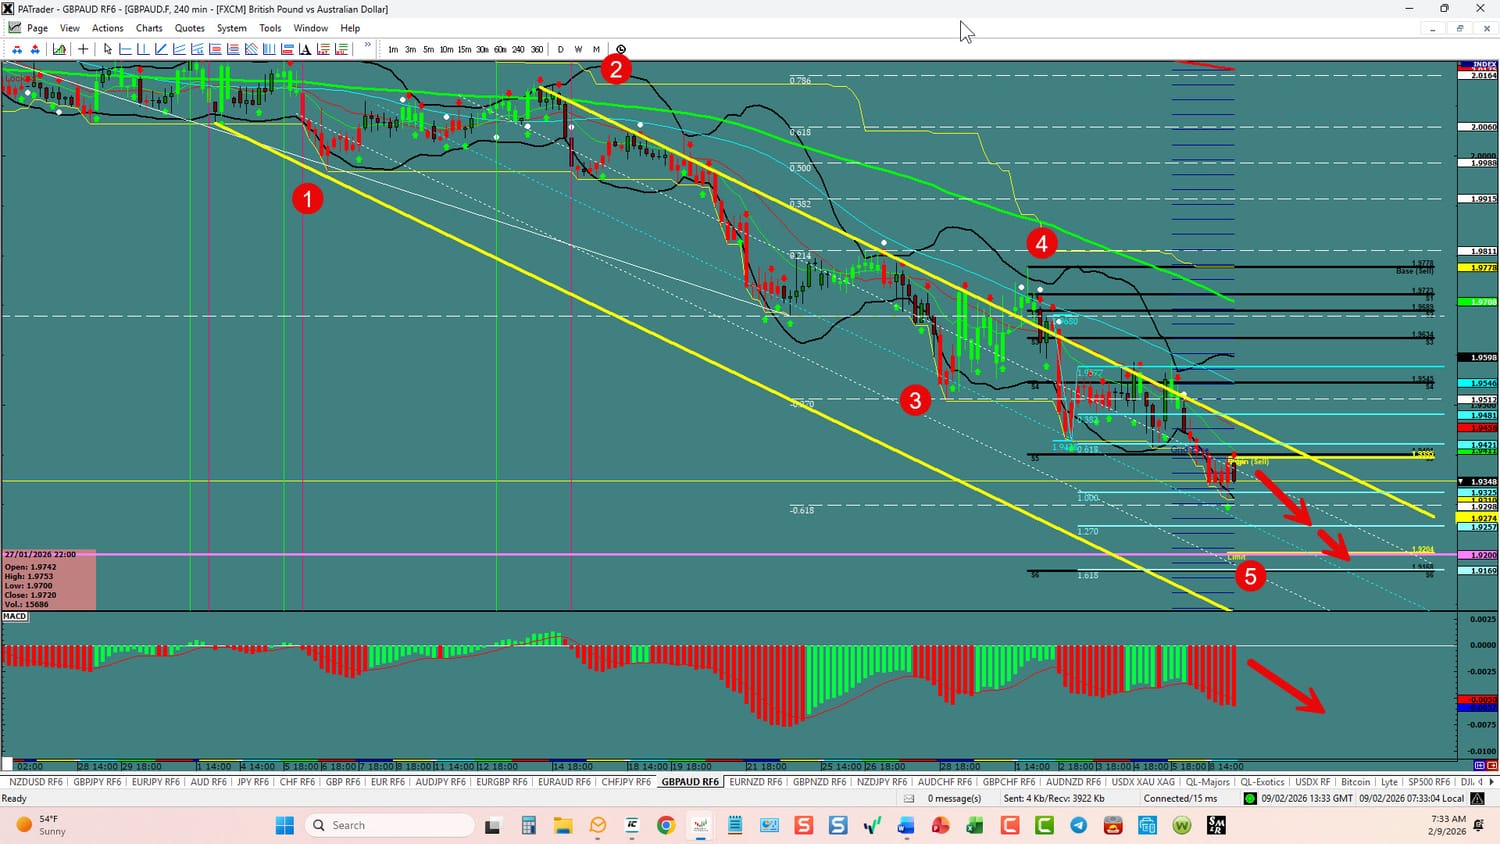Image resolution: width=1500 pixels, height=844 pixels.
Task: Open the PATrader title bar app icon
Action: point(9,9)
